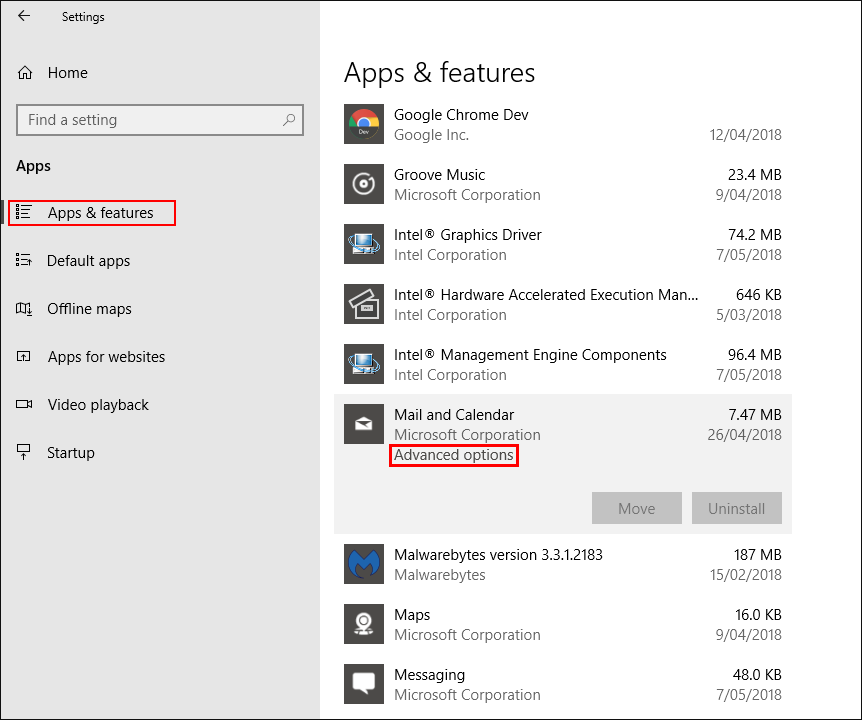Click the Move button
Image resolution: width=862 pixels, height=720 pixels.
click(637, 508)
